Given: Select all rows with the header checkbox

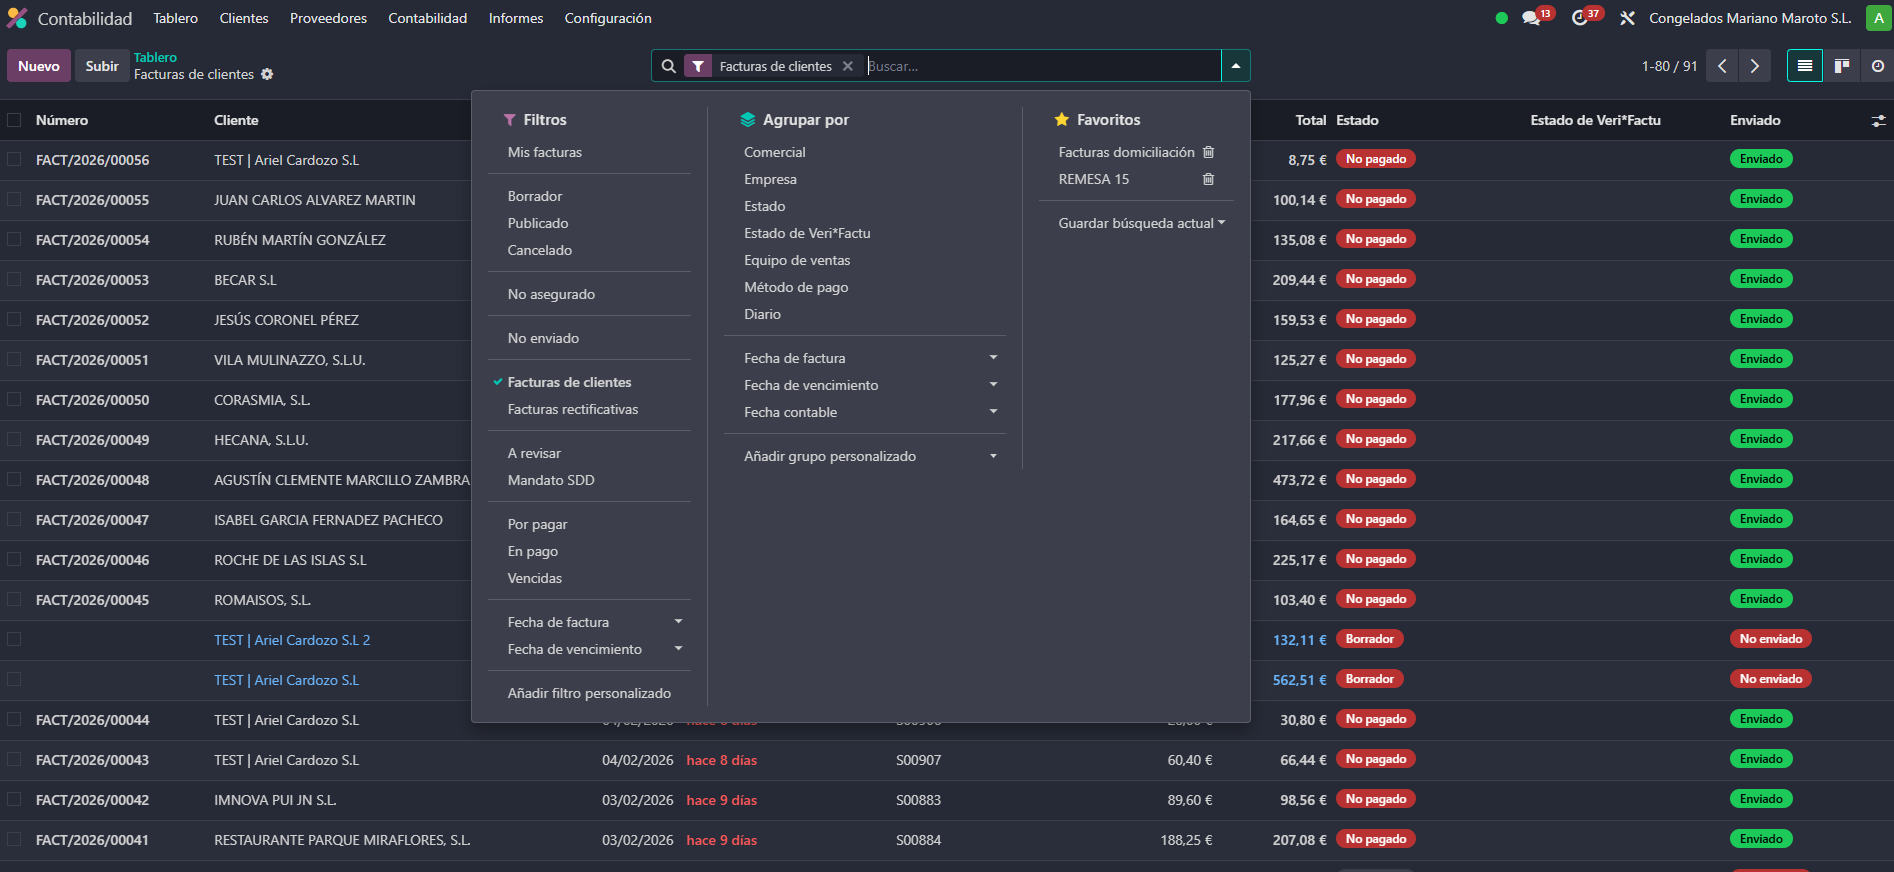Looking at the screenshot, I should click(14, 120).
